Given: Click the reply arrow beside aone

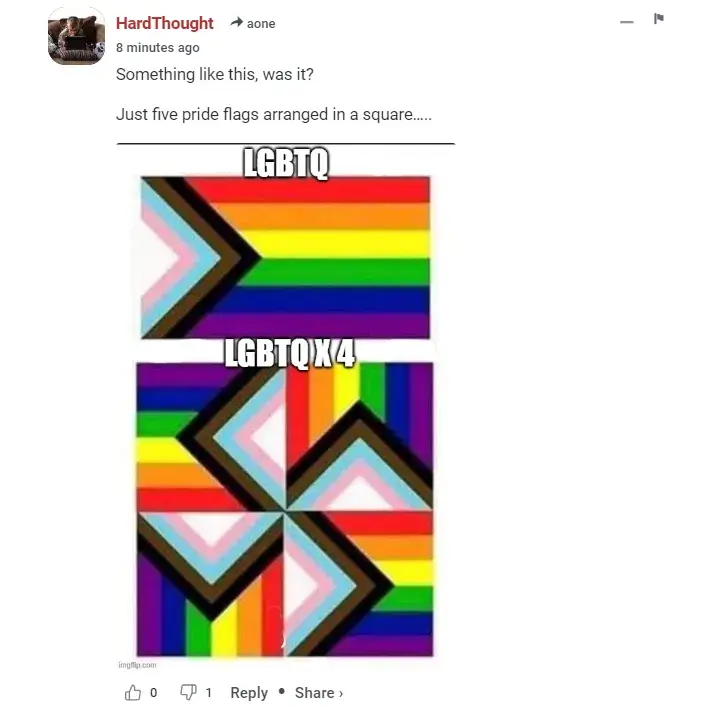Looking at the screenshot, I should tap(237, 22).
